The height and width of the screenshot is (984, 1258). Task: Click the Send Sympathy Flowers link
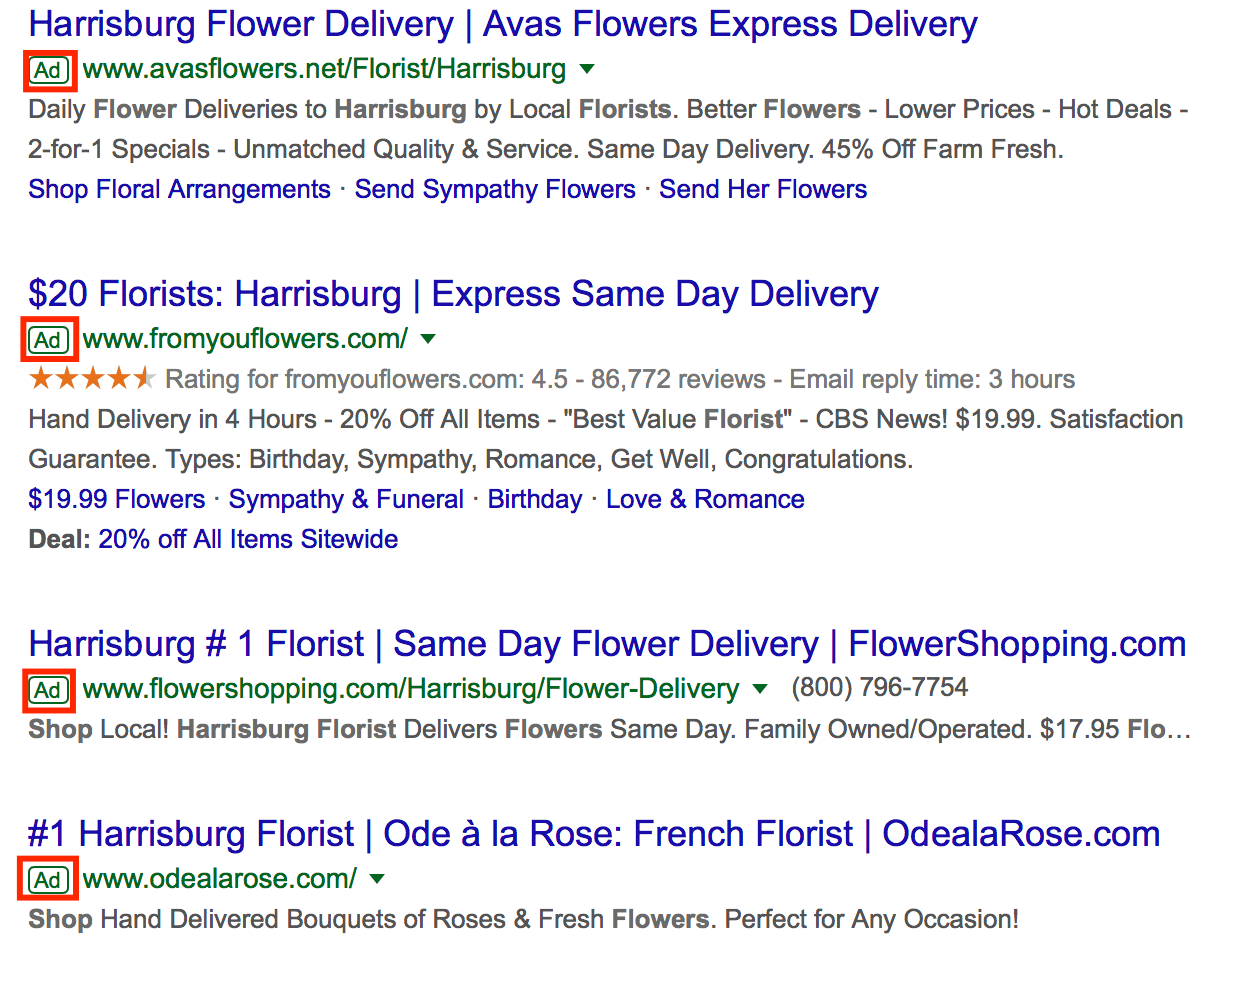495,189
